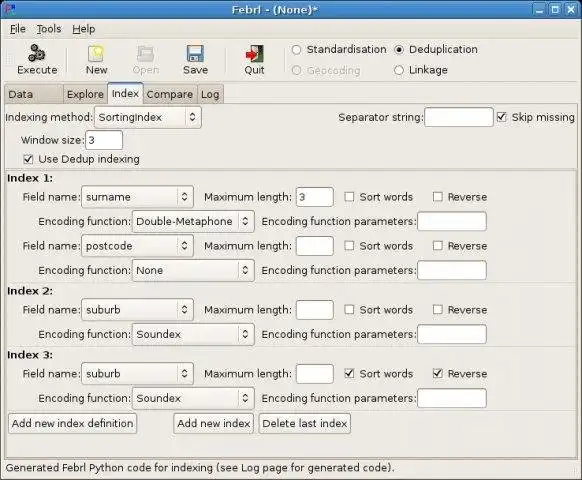Minimize the Febrl window
The height and width of the screenshot is (480, 582).
(x=539, y=9)
